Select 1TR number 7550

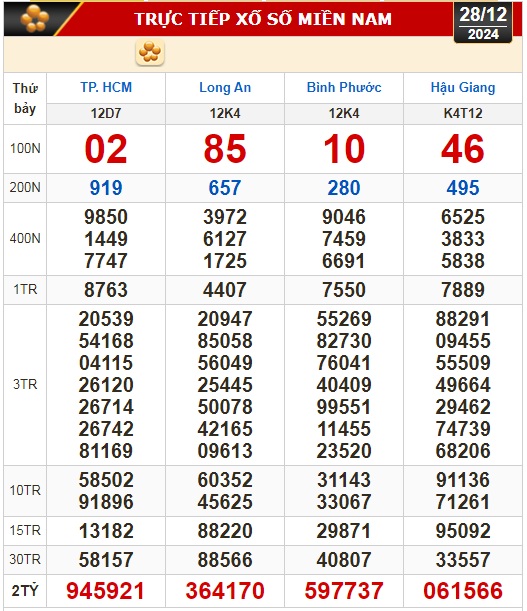click(x=344, y=290)
